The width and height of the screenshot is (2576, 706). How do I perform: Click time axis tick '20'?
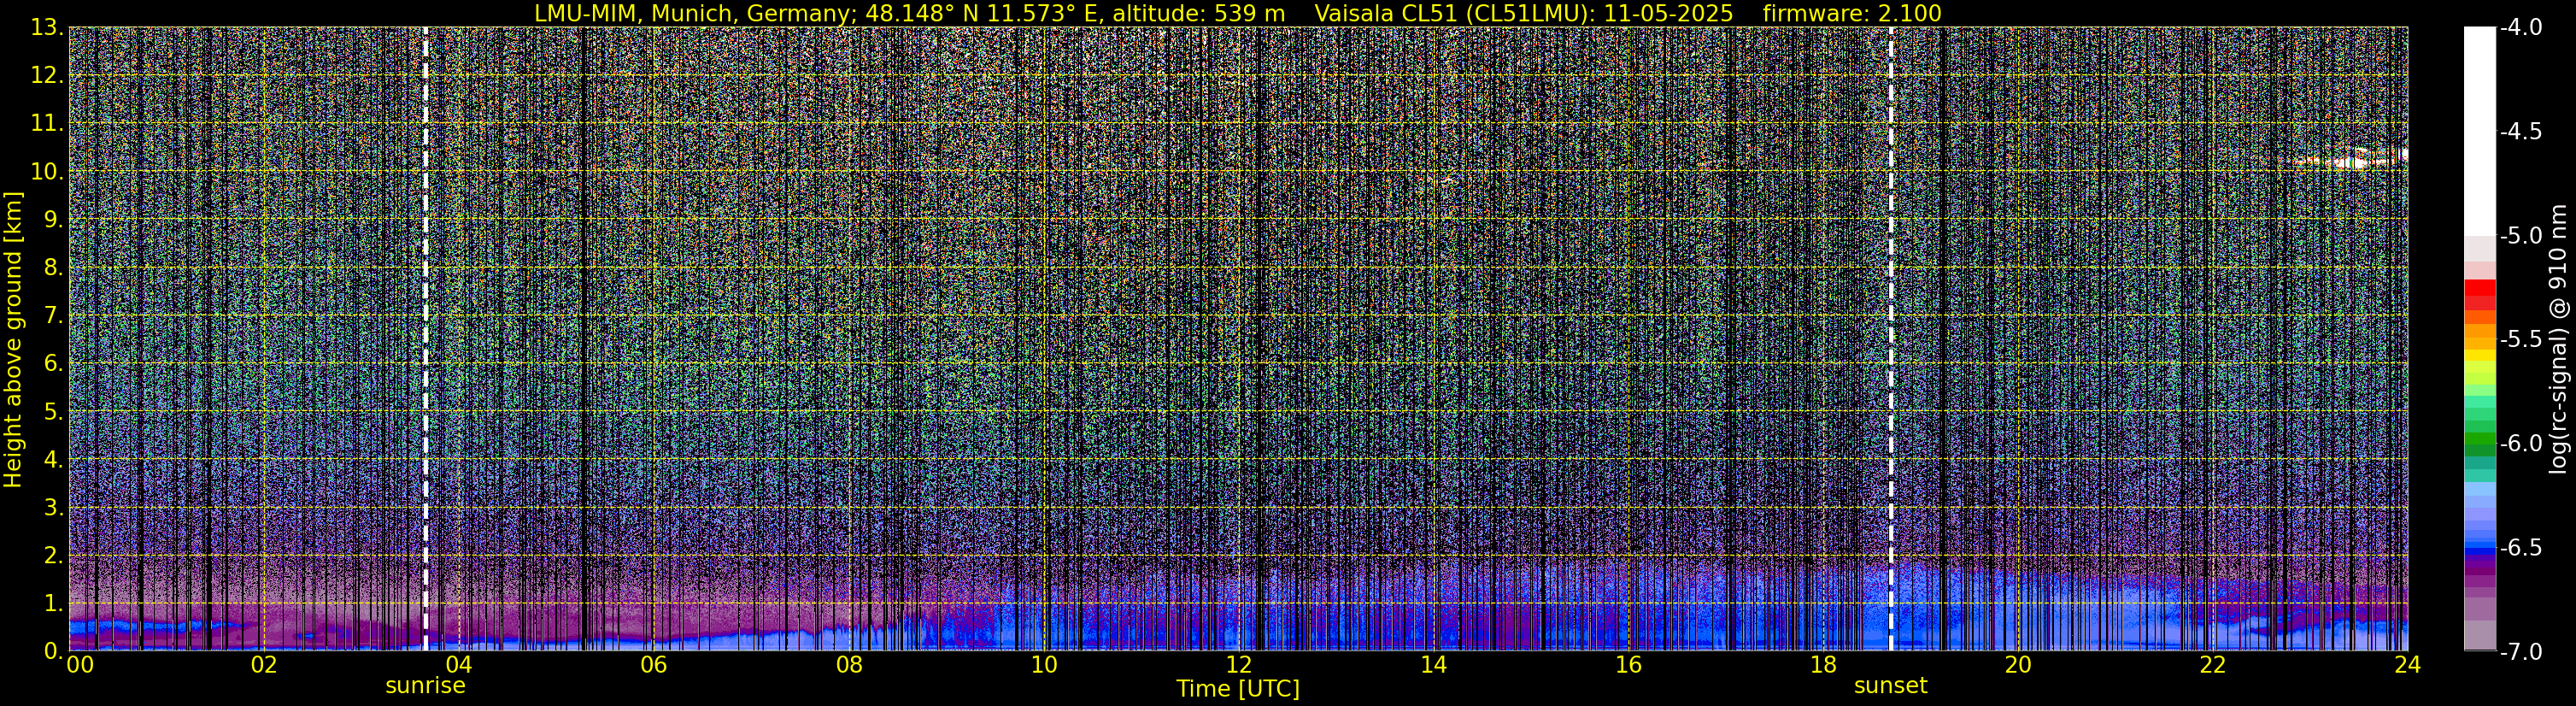click(x=2018, y=665)
